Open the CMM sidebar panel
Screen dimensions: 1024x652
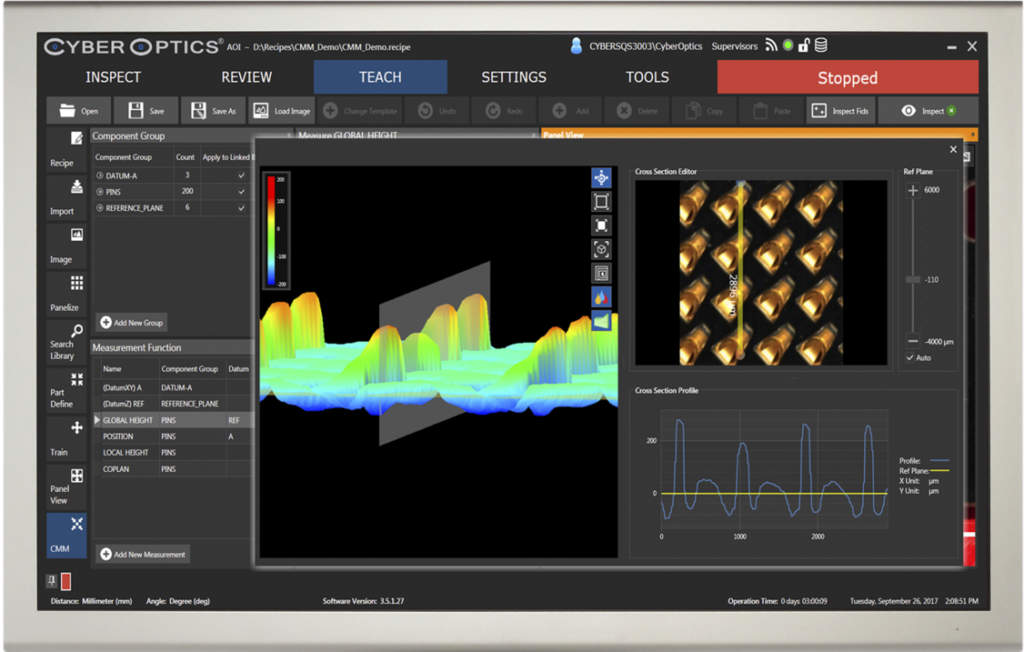coord(66,535)
